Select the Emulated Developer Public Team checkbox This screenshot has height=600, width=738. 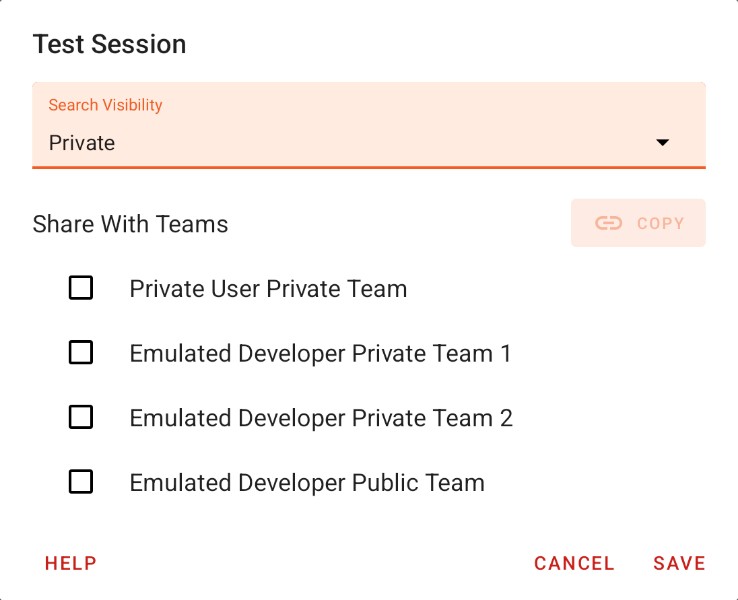click(x=80, y=481)
